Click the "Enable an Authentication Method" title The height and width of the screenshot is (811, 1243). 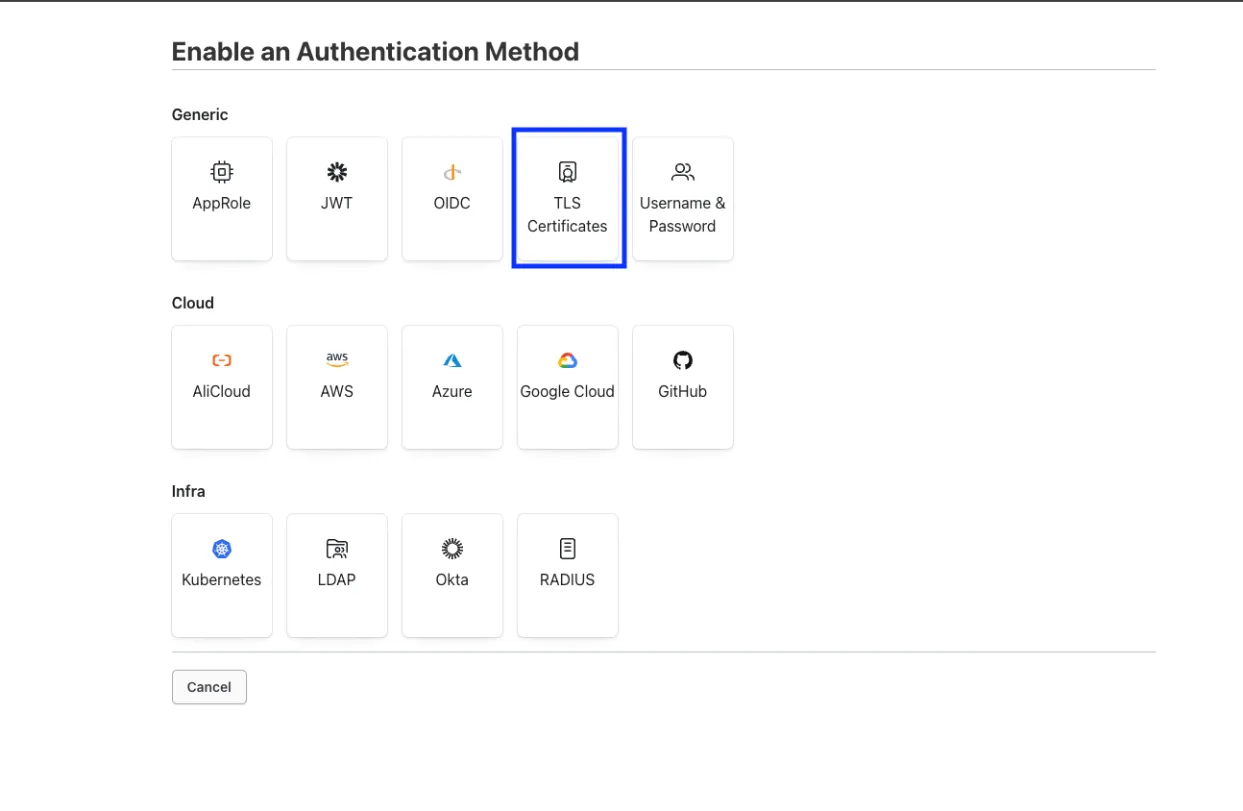(375, 52)
